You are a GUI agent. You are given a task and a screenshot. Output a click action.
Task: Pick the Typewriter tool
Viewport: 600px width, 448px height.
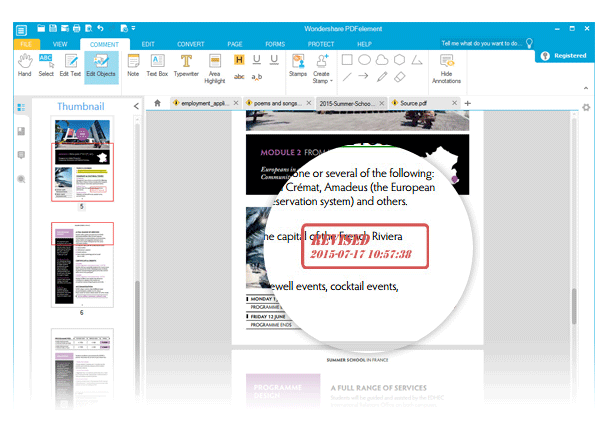tap(186, 65)
